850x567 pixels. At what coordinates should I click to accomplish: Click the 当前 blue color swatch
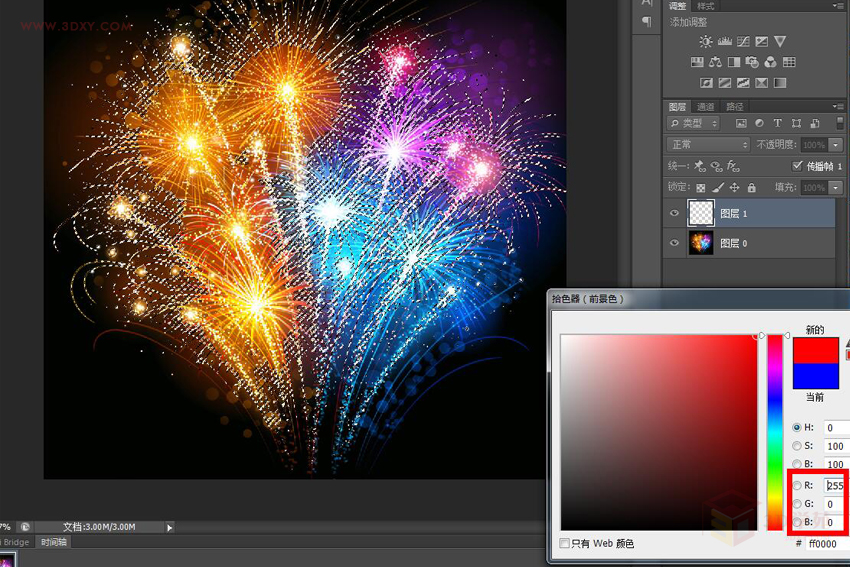[816, 376]
